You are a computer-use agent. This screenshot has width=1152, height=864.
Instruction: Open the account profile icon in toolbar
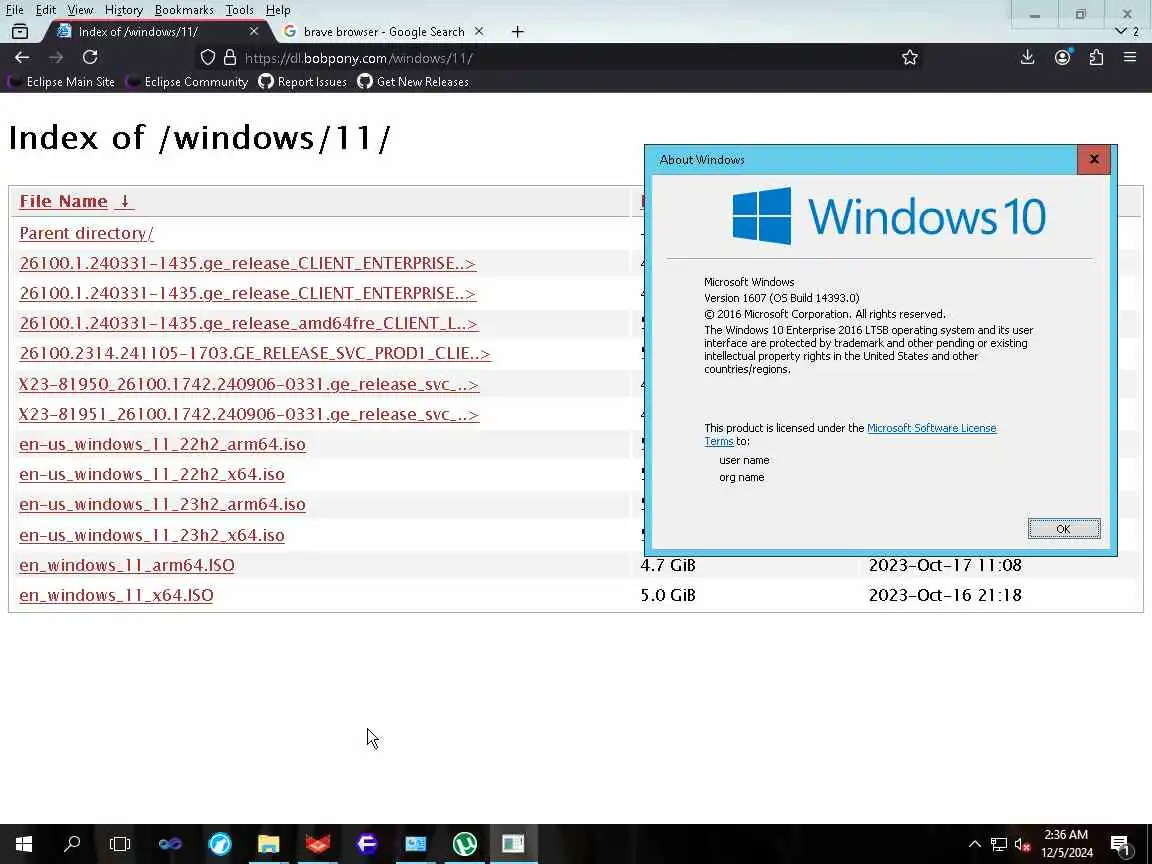(1062, 57)
